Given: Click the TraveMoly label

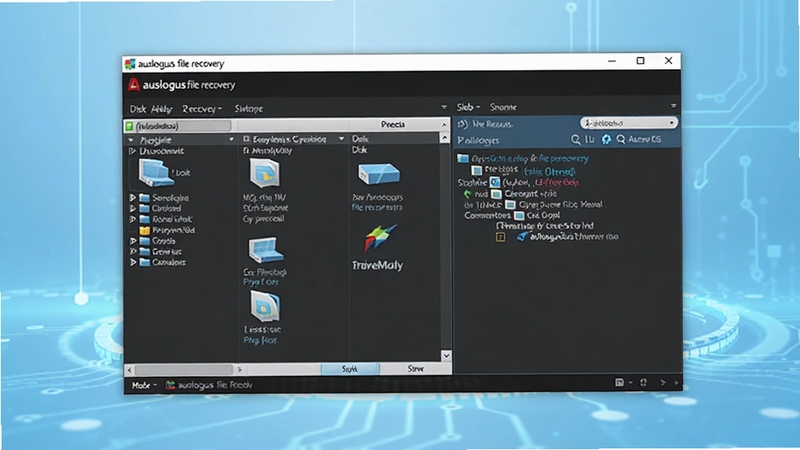Looking at the screenshot, I should click(378, 265).
